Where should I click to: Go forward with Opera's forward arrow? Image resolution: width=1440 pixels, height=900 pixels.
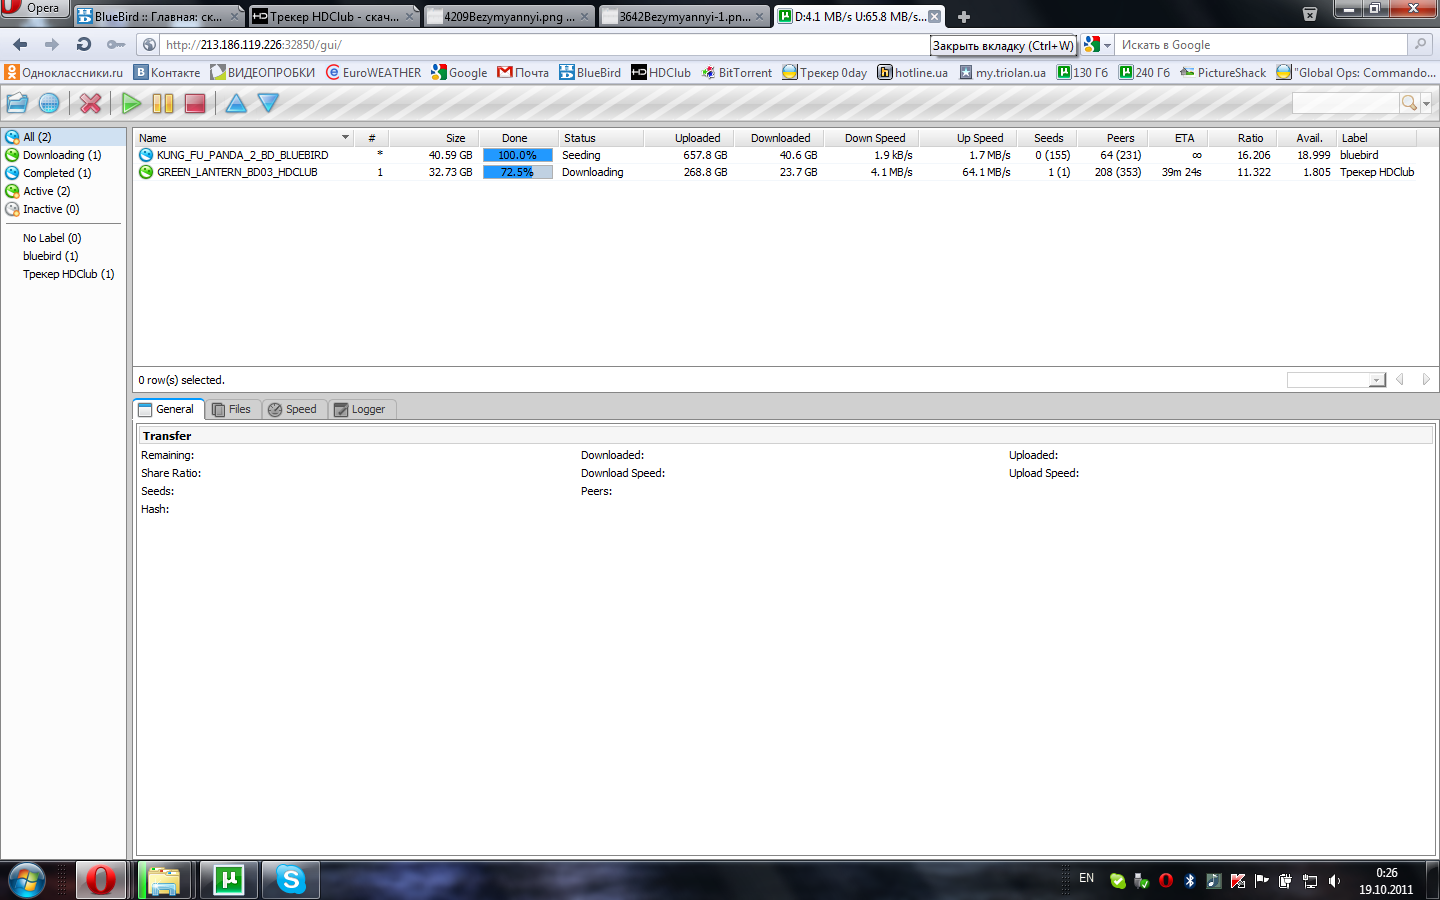(52, 44)
